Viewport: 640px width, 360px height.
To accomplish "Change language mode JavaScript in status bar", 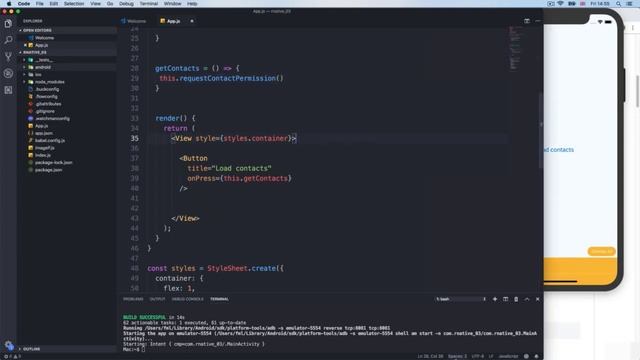I will [508, 356].
